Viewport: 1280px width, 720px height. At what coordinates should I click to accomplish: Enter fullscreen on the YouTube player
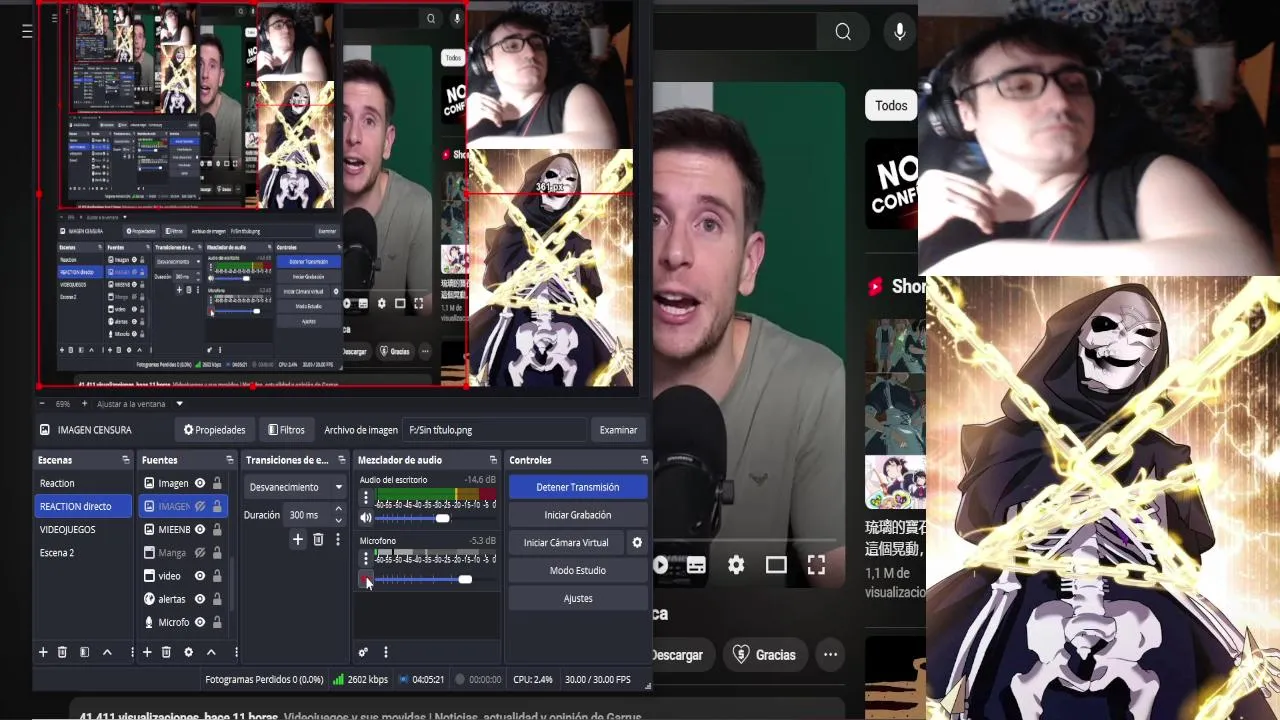click(816, 565)
